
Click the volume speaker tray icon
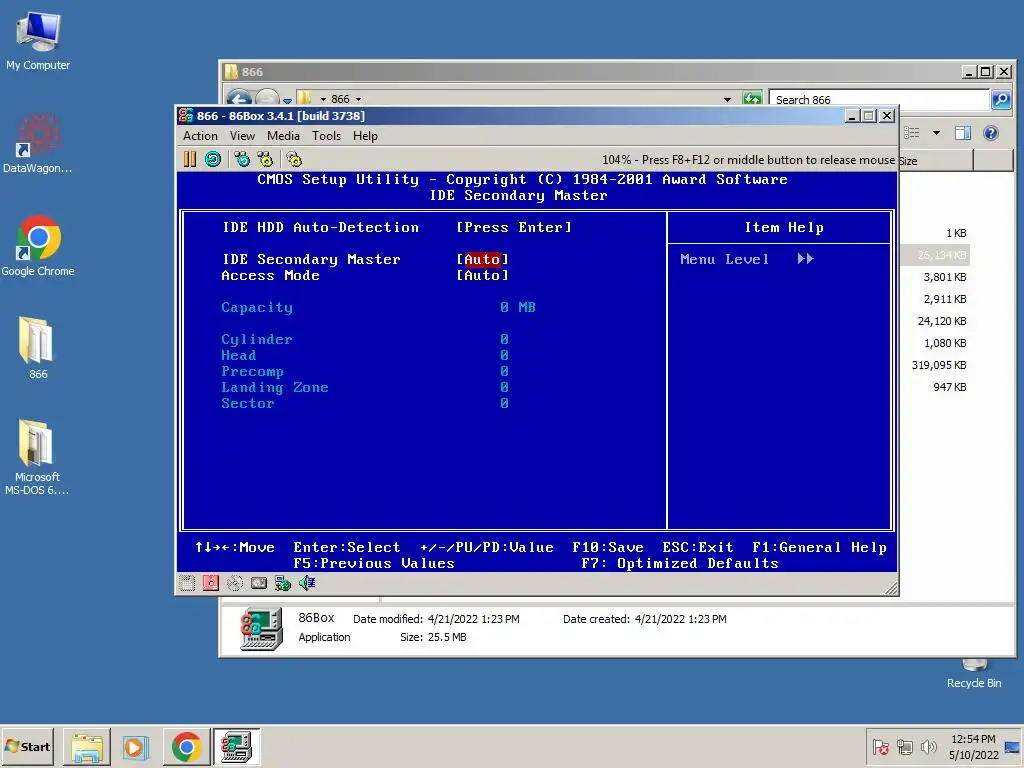tap(928, 747)
